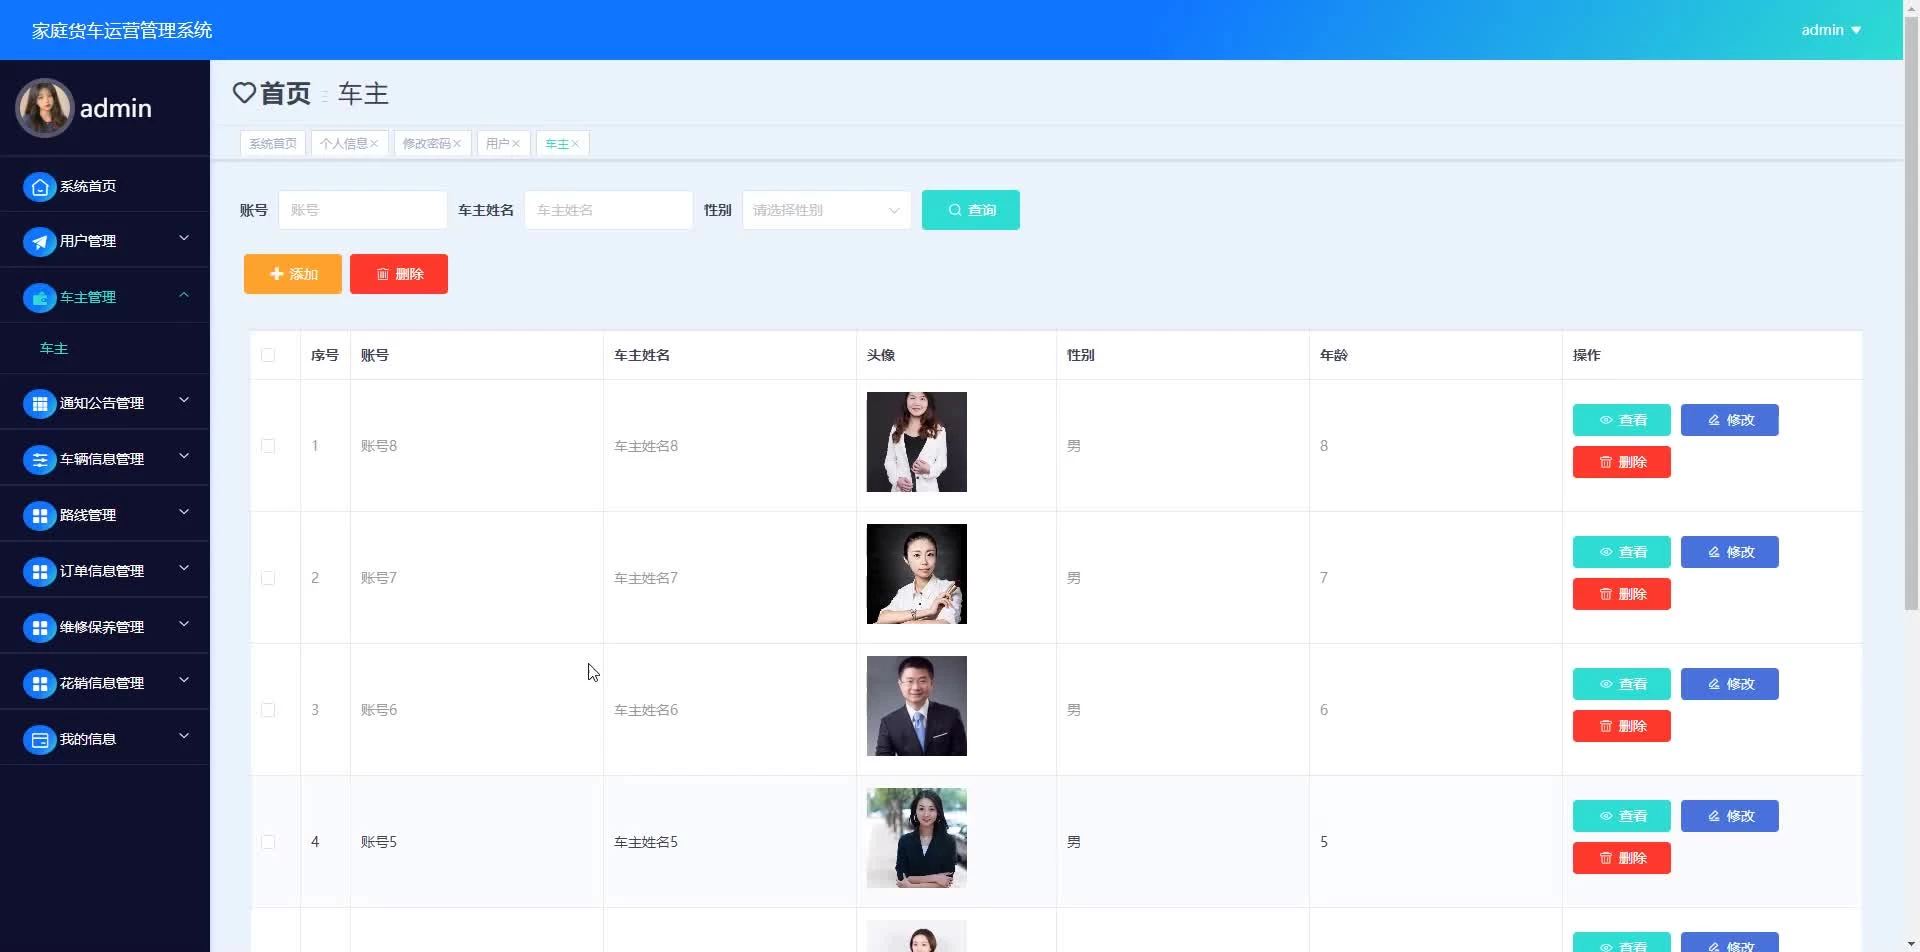Expand 我的信息 chevron
Screen dimensions: 1920x952
tap(184, 736)
